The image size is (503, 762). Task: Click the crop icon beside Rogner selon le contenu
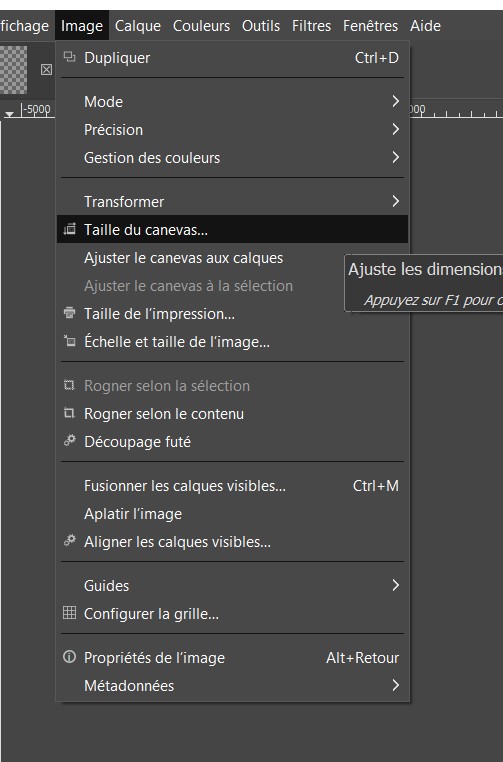pyautogui.click(x=69, y=413)
